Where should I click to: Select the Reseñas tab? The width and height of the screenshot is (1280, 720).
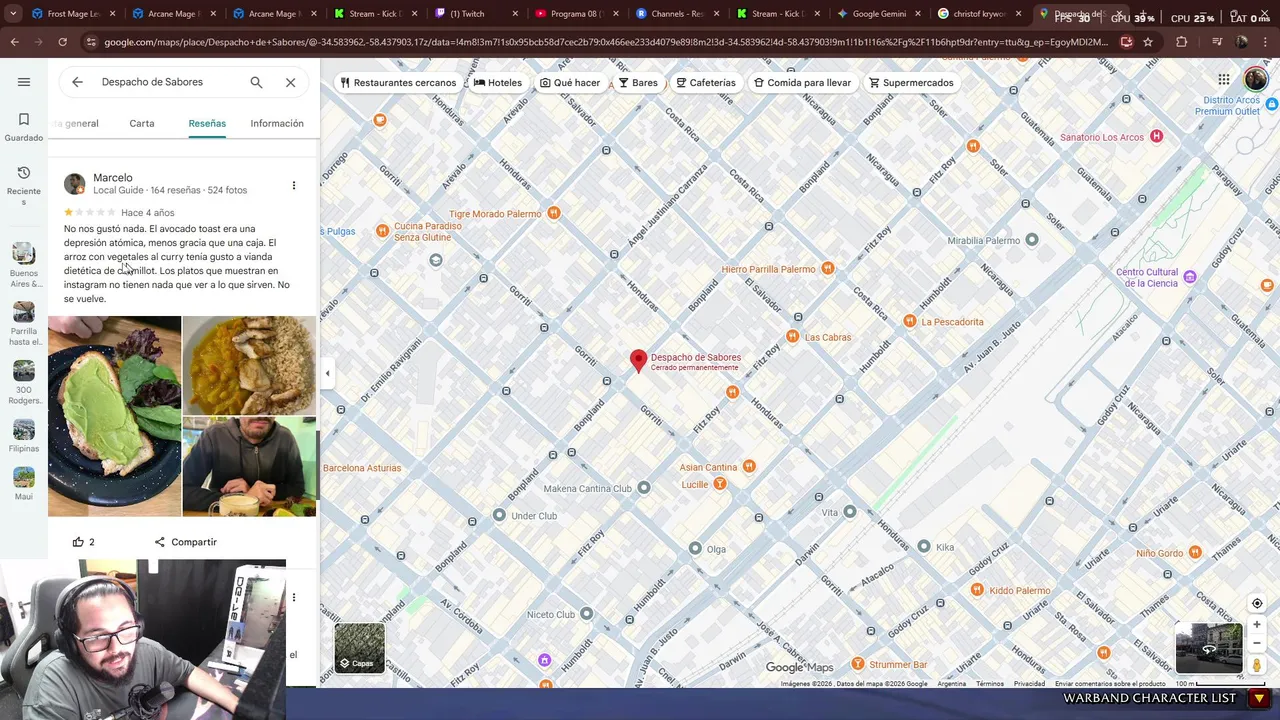(207, 123)
